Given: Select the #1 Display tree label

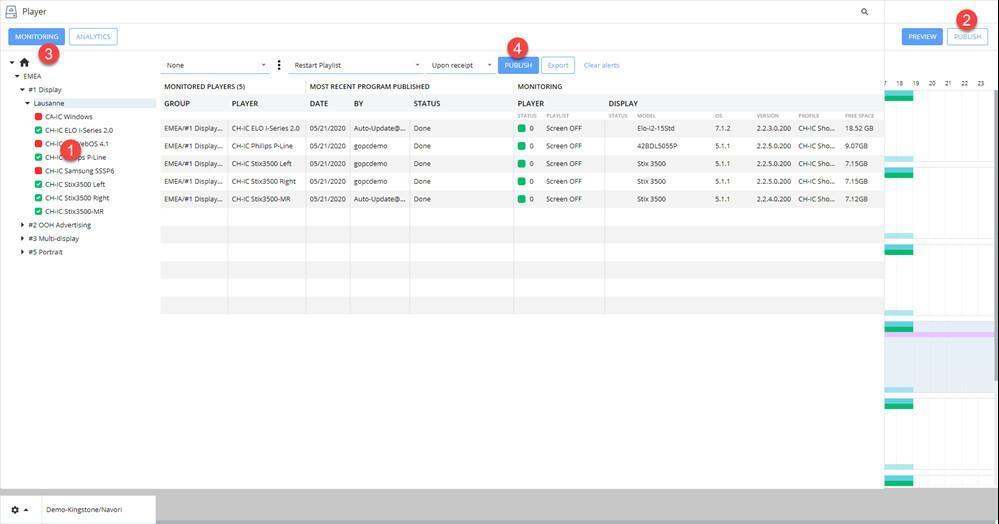Looking at the screenshot, I should (x=45, y=90).
